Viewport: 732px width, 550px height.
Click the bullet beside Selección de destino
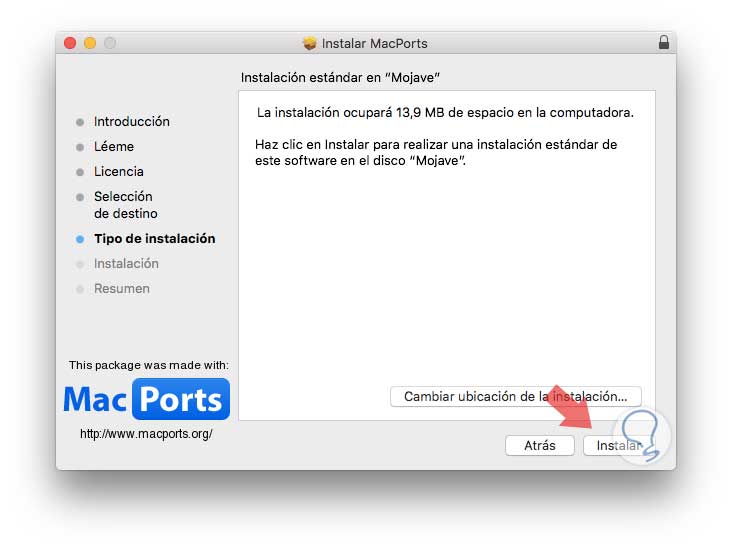pos(80,197)
